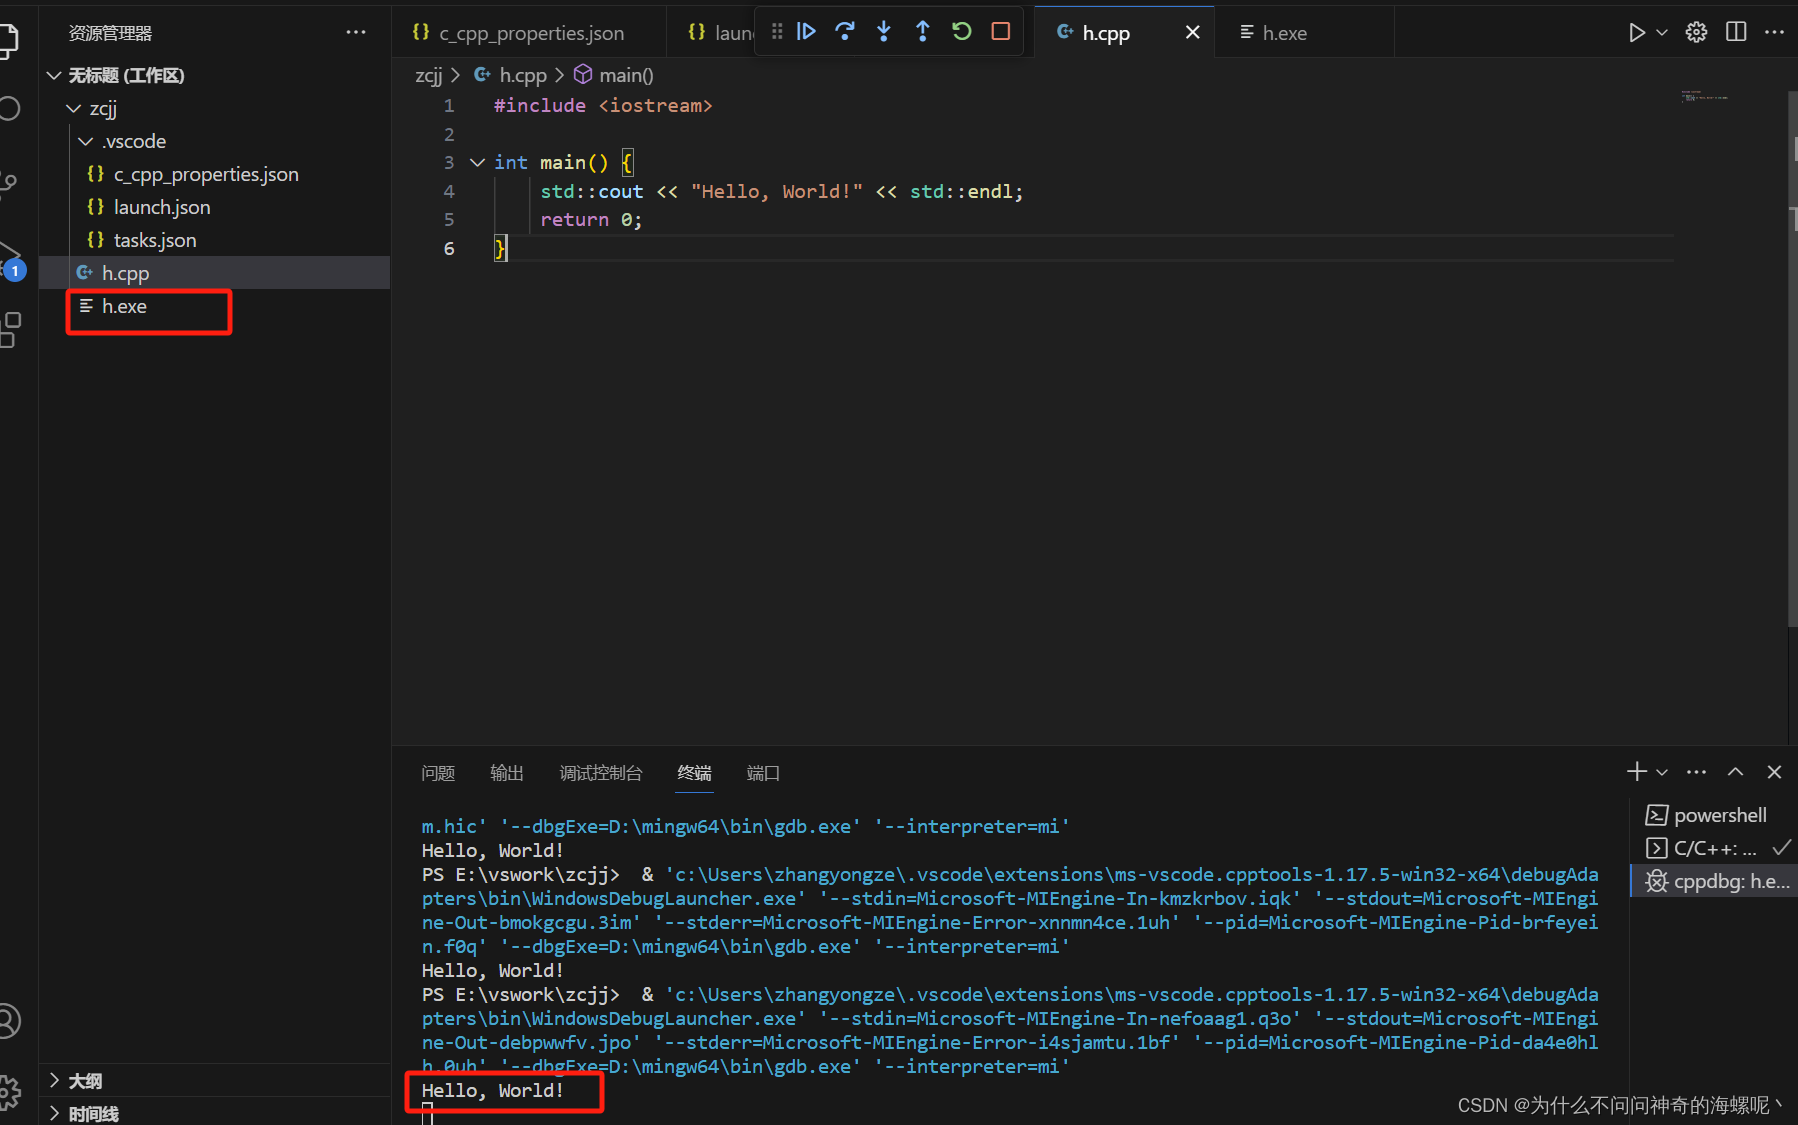The width and height of the screenshot is (1798, 1125).
Task: Create a new terminal with plus icon
Action: point(1637,772)
